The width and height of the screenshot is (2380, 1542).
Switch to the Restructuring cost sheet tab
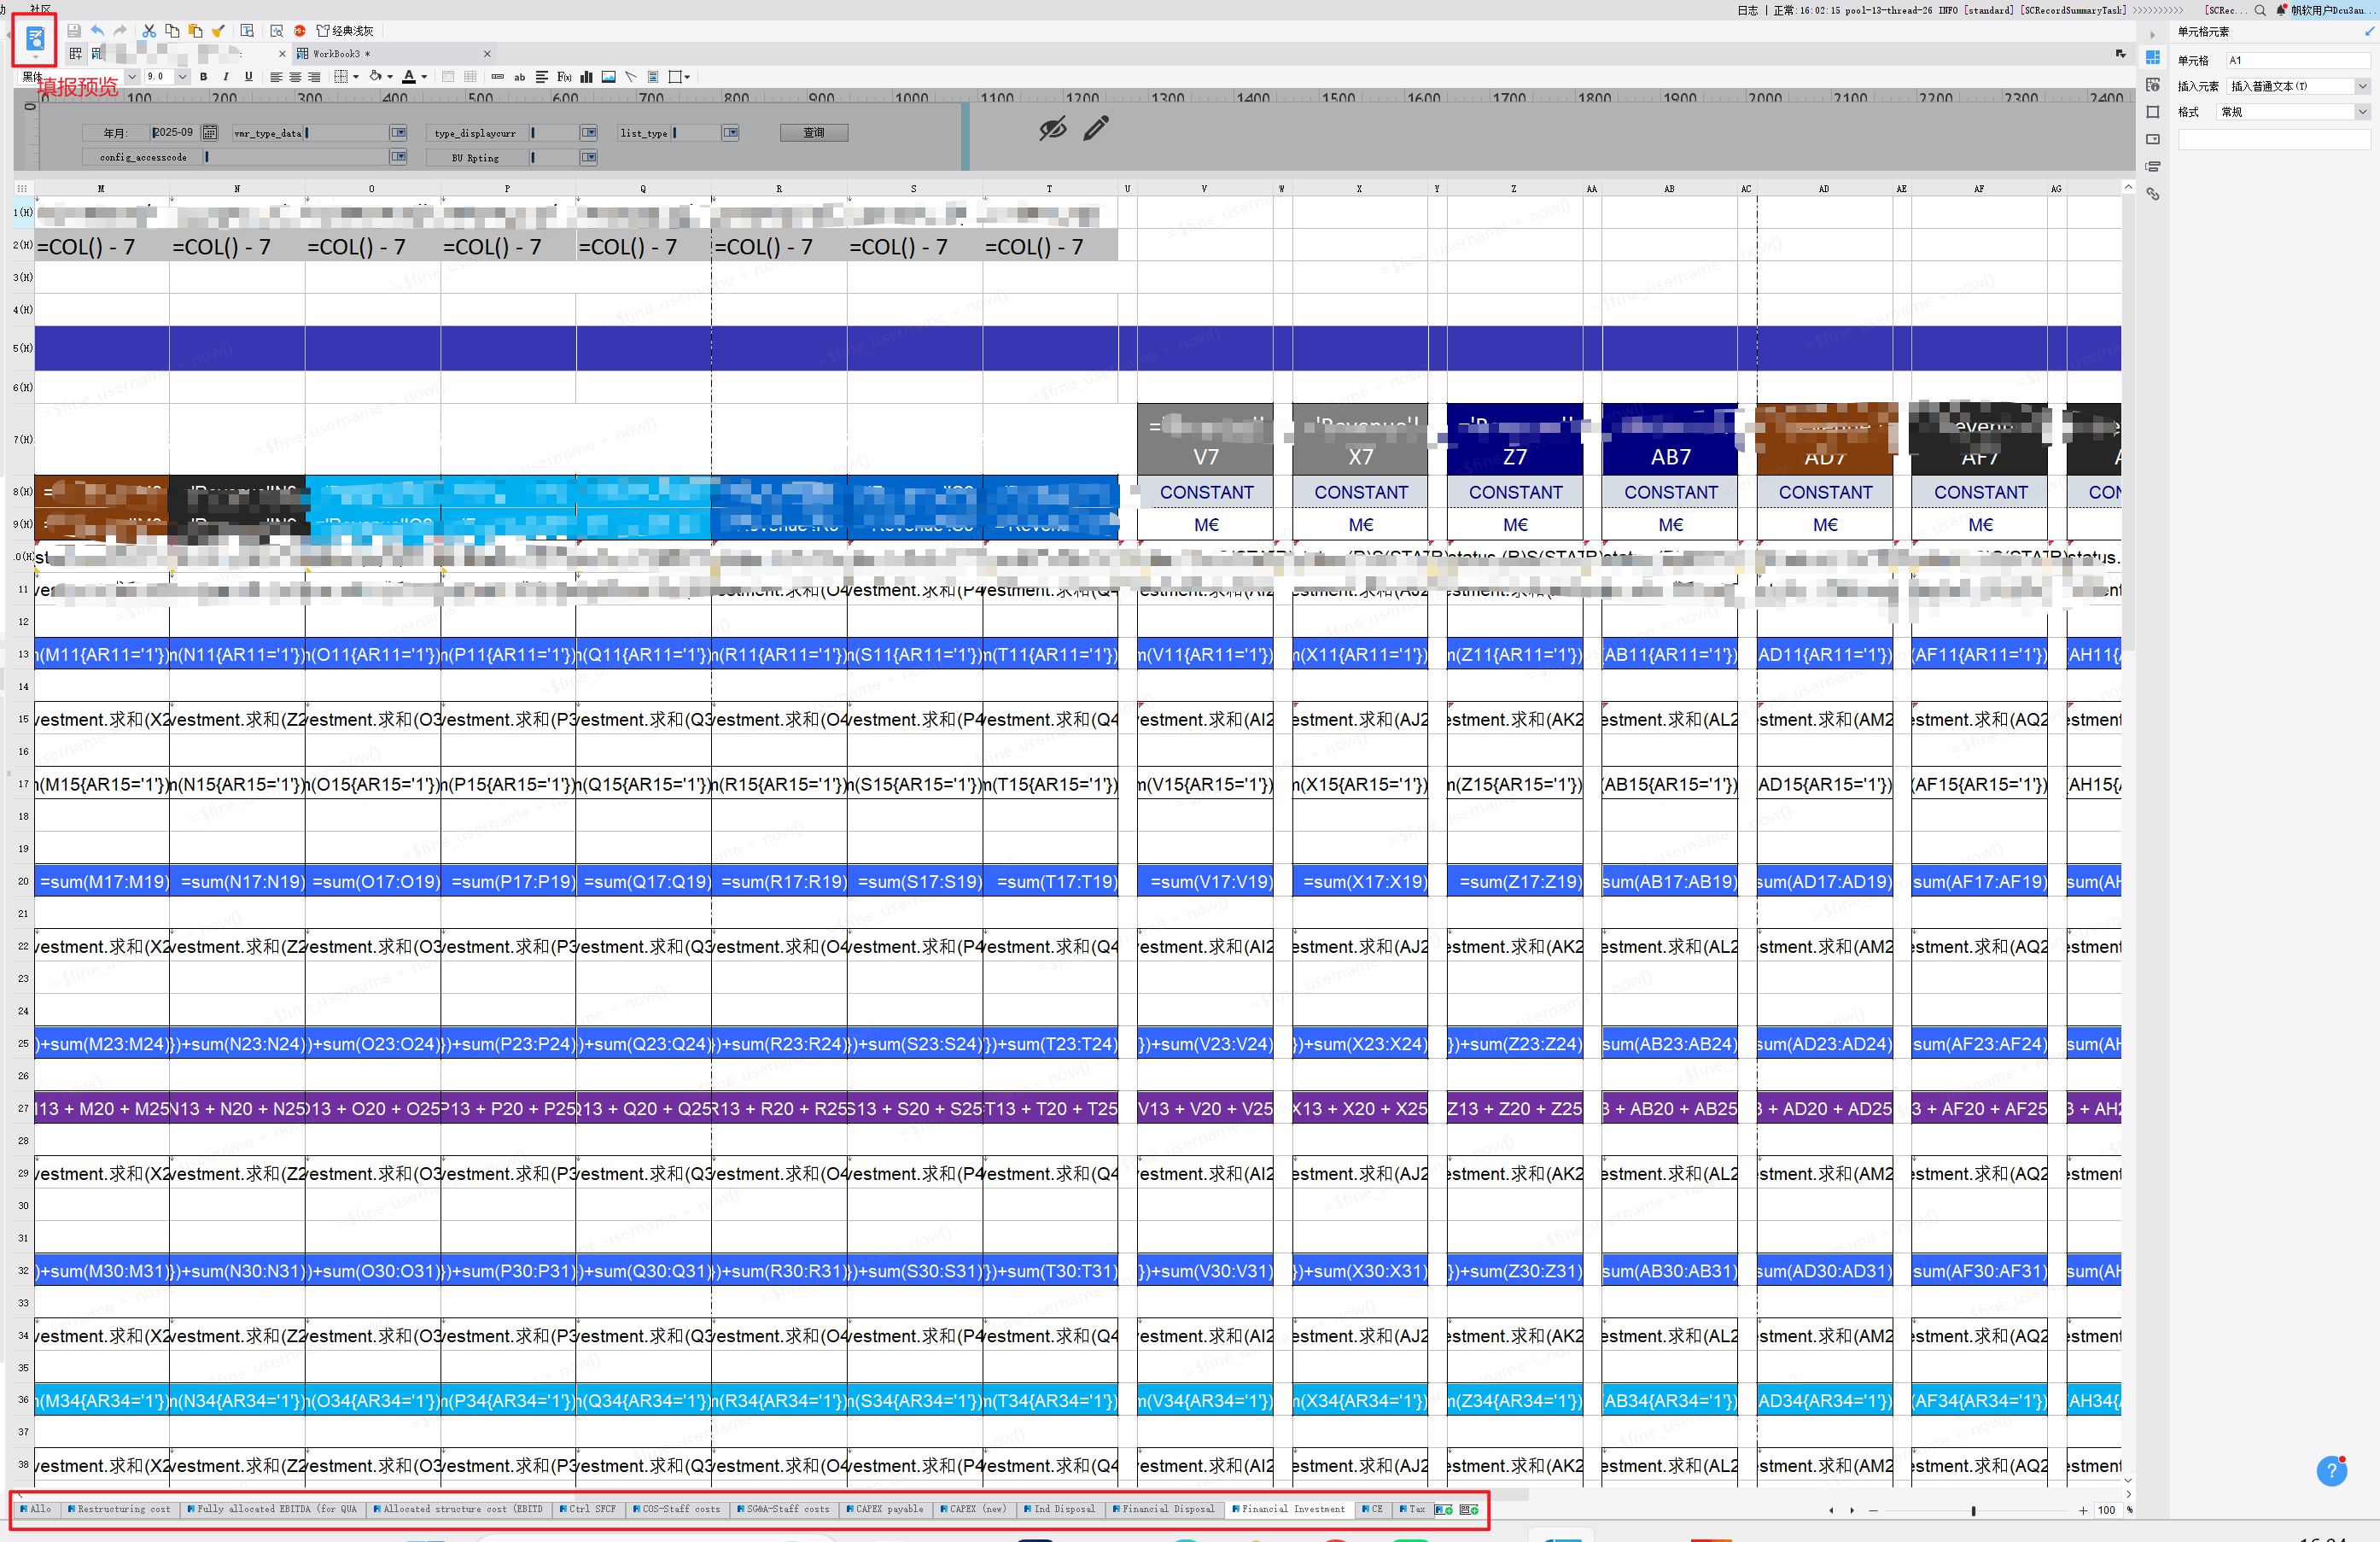123,1509
